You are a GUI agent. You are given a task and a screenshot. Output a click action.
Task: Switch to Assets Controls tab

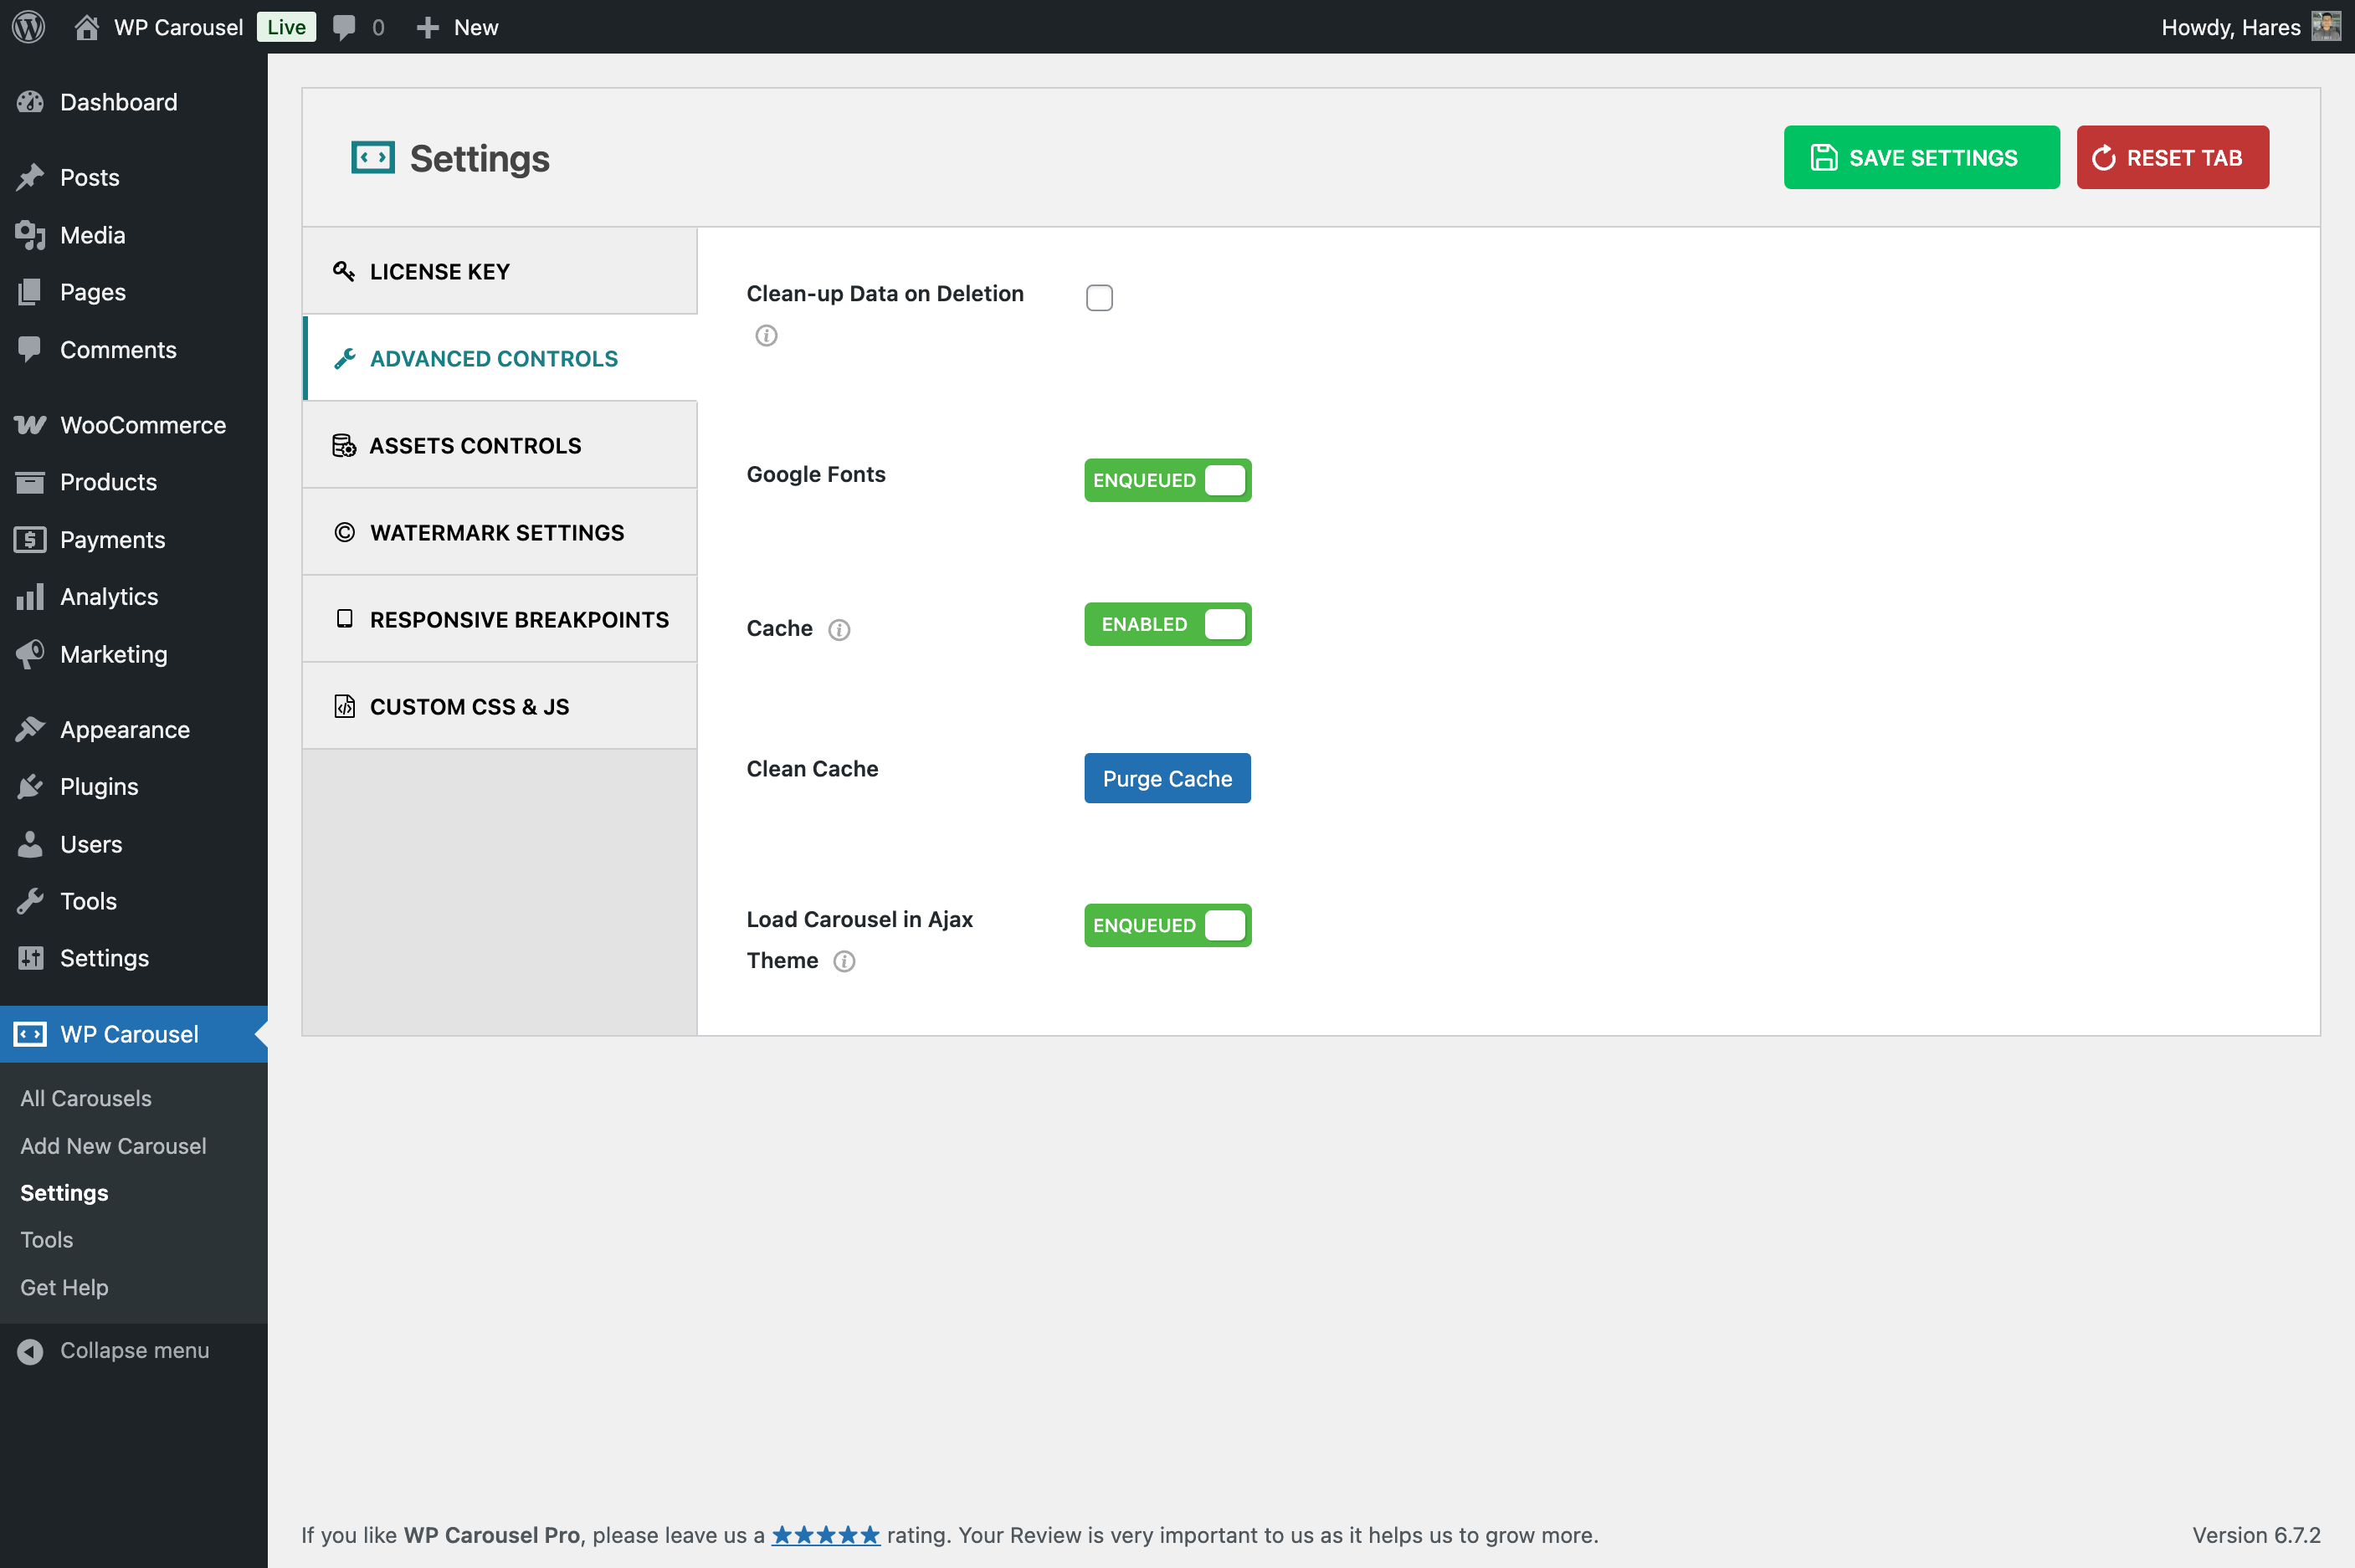pos(500,445)
